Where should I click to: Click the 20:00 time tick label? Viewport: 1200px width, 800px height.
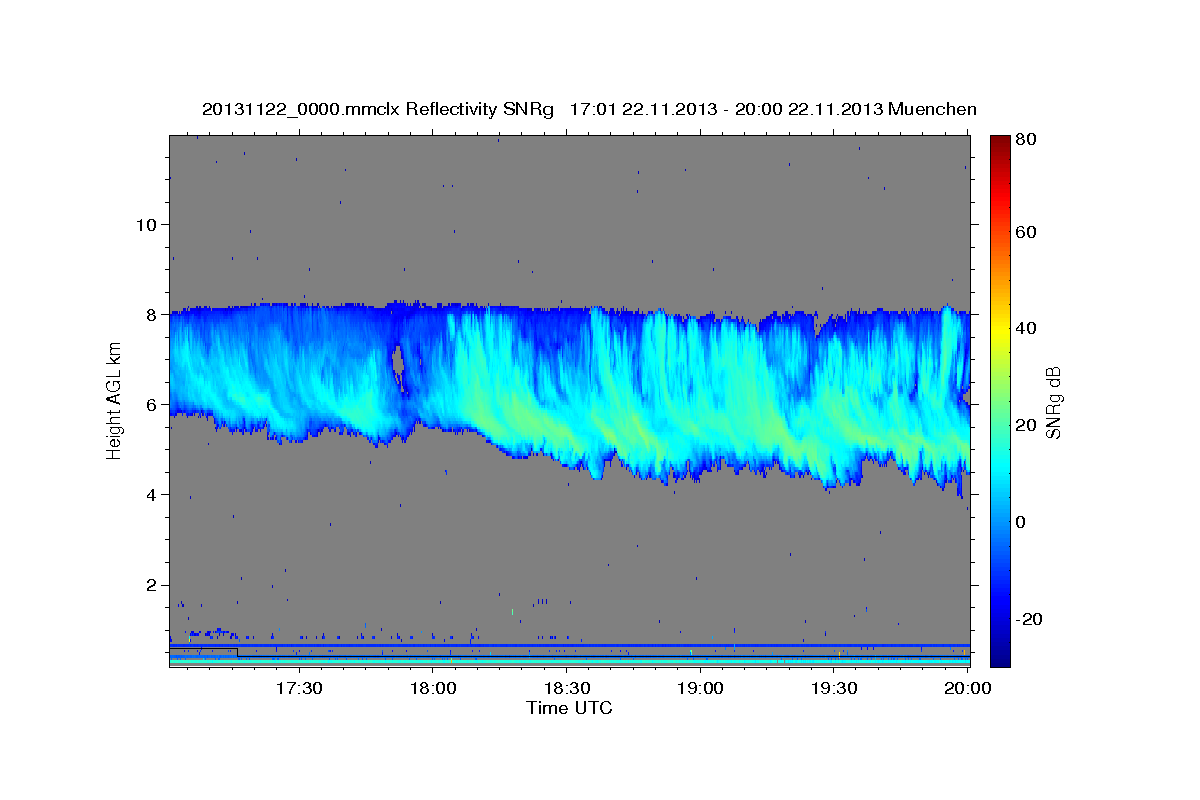click(968, 689)
